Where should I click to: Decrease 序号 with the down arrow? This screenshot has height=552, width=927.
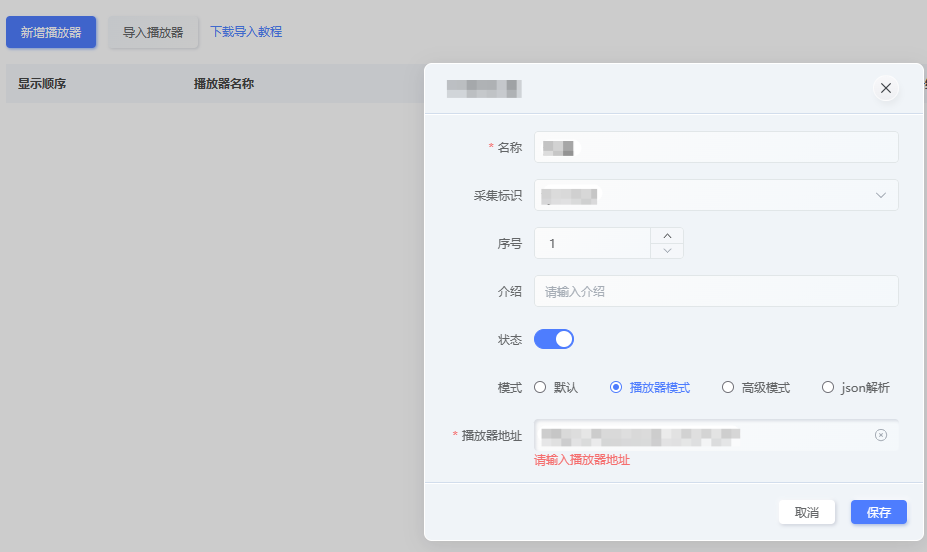(667, 251)
